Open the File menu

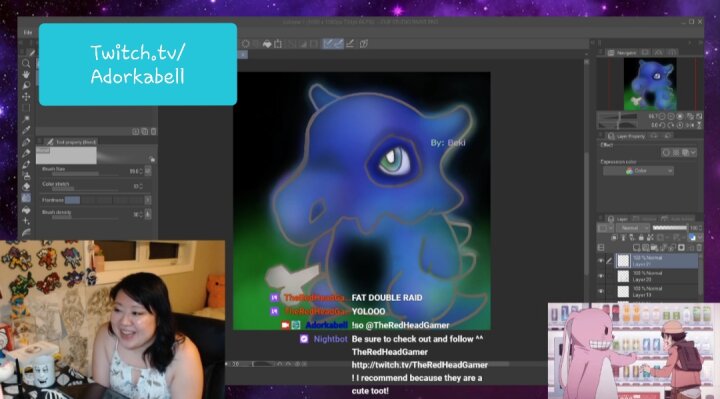(x=28, y=33)
